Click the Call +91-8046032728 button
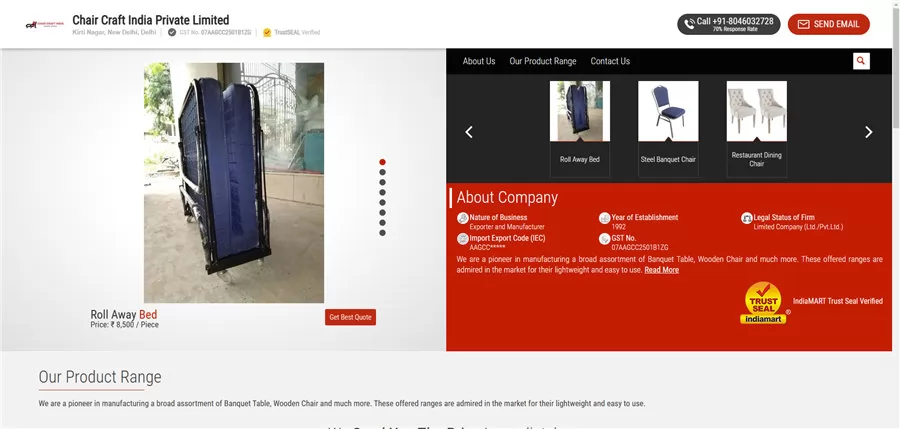This screenshot has width=900, height=429. pyautogui.click(x=728, y=24)
